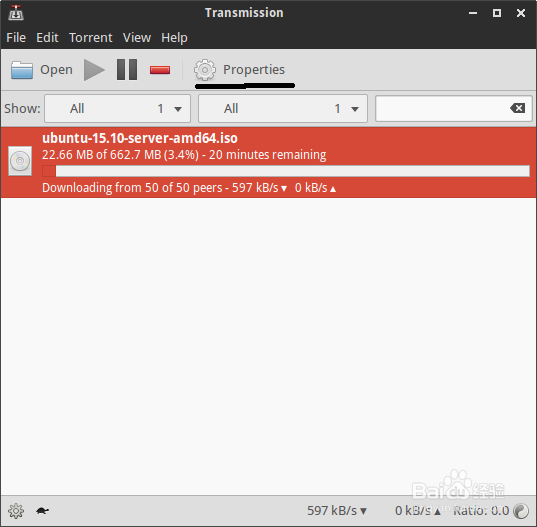Image resolution: width=537 pixels, height=527 pixels.
Task: Remove torrent using red minus icon
Action: 160,70
